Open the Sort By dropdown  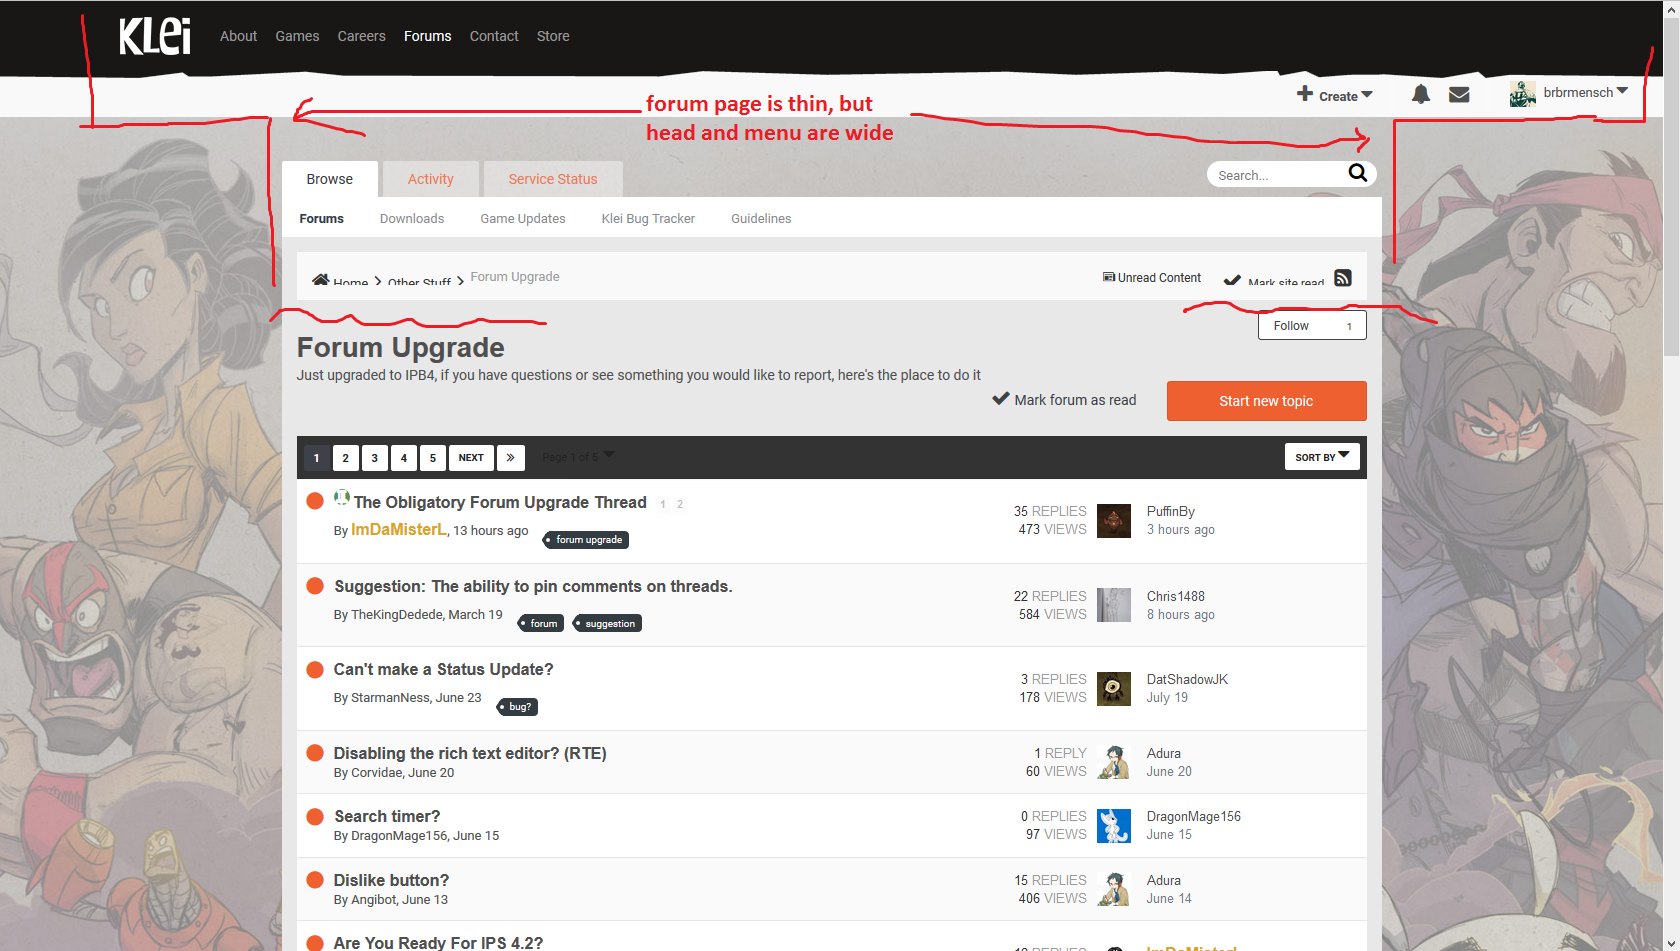[1321, 457]
